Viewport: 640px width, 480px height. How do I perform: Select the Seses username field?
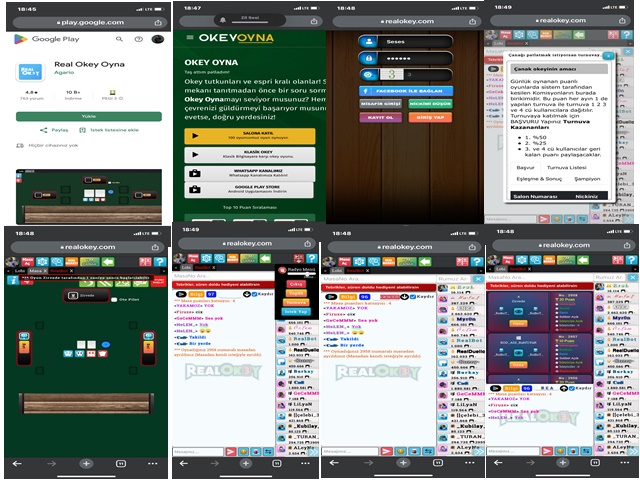click(405, 42)
